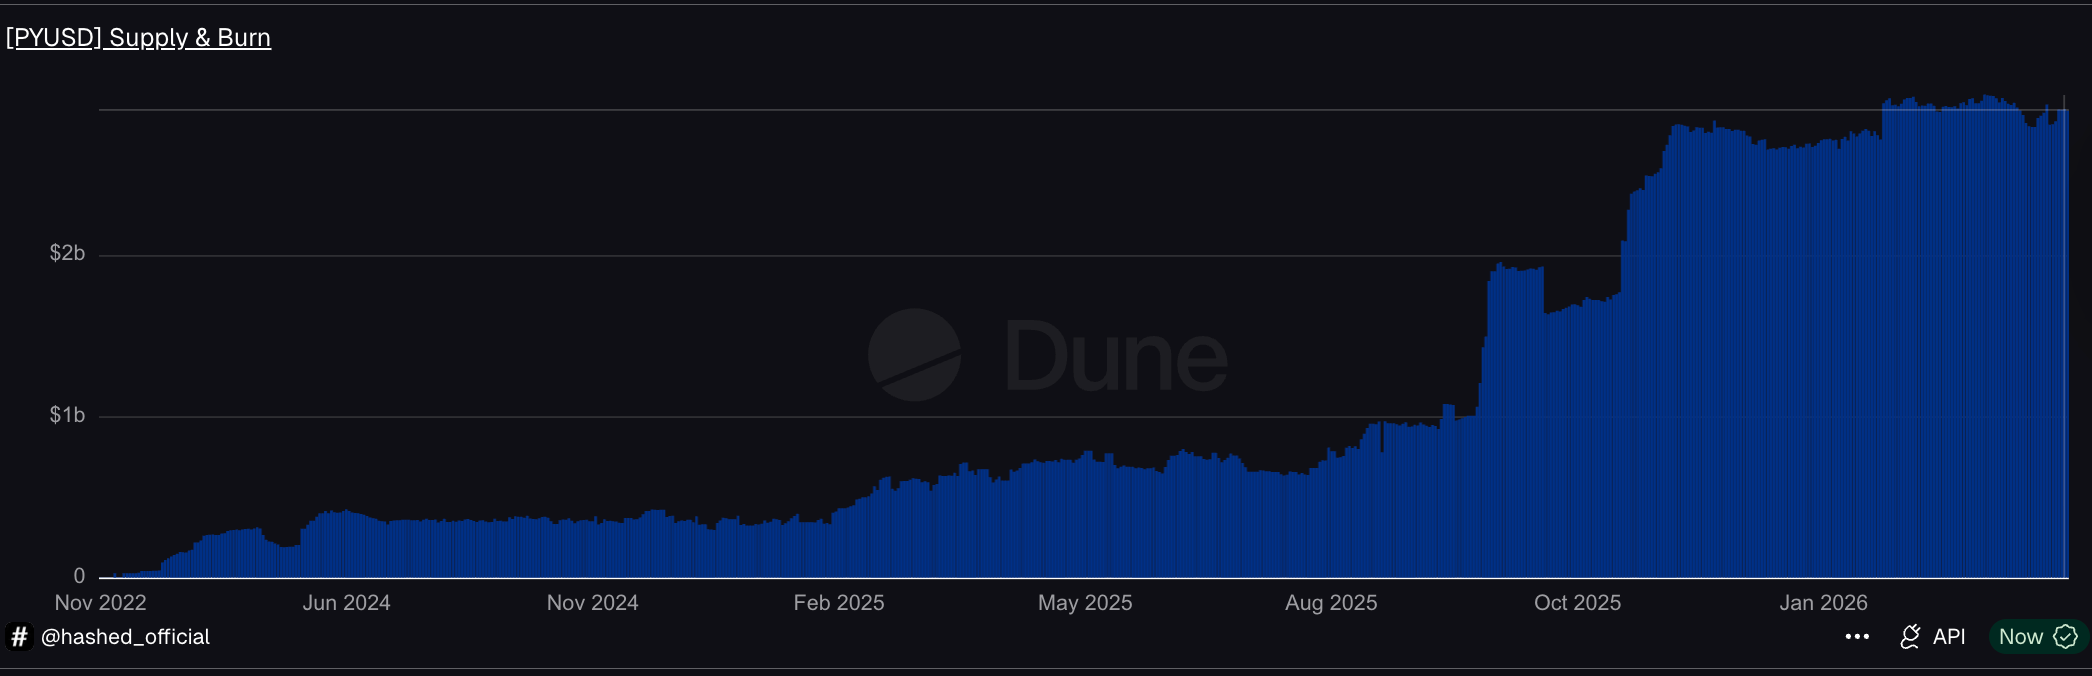Open the @hashed_official profile link
Image resolution: width=2092 pixels, height=676 pixels.
pos(125,637)
